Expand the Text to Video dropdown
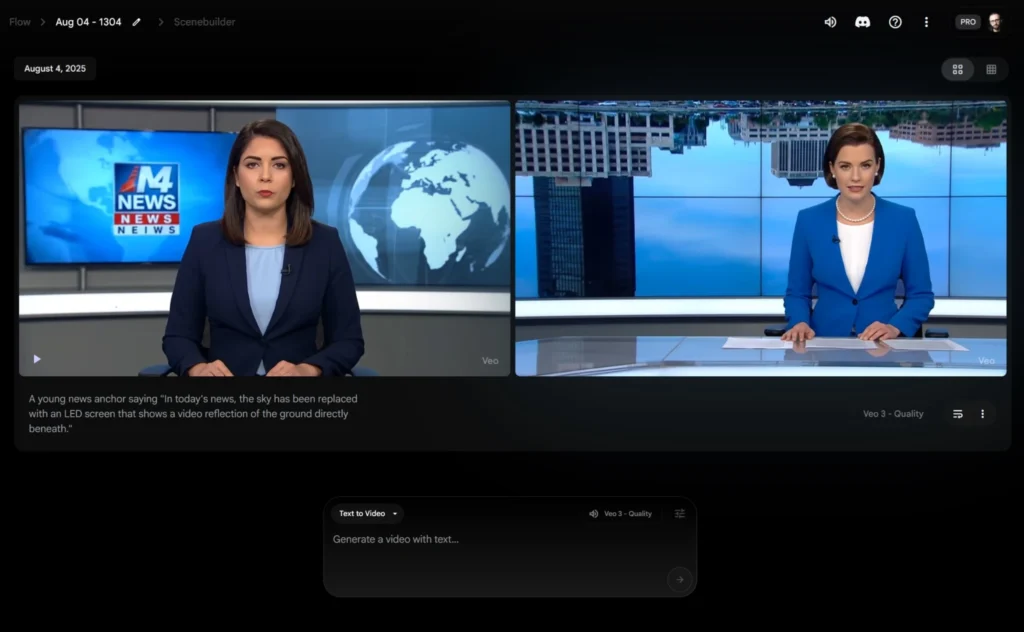Screen dimensions: 1024x632 pyautogui.click(x=367, y=514)
